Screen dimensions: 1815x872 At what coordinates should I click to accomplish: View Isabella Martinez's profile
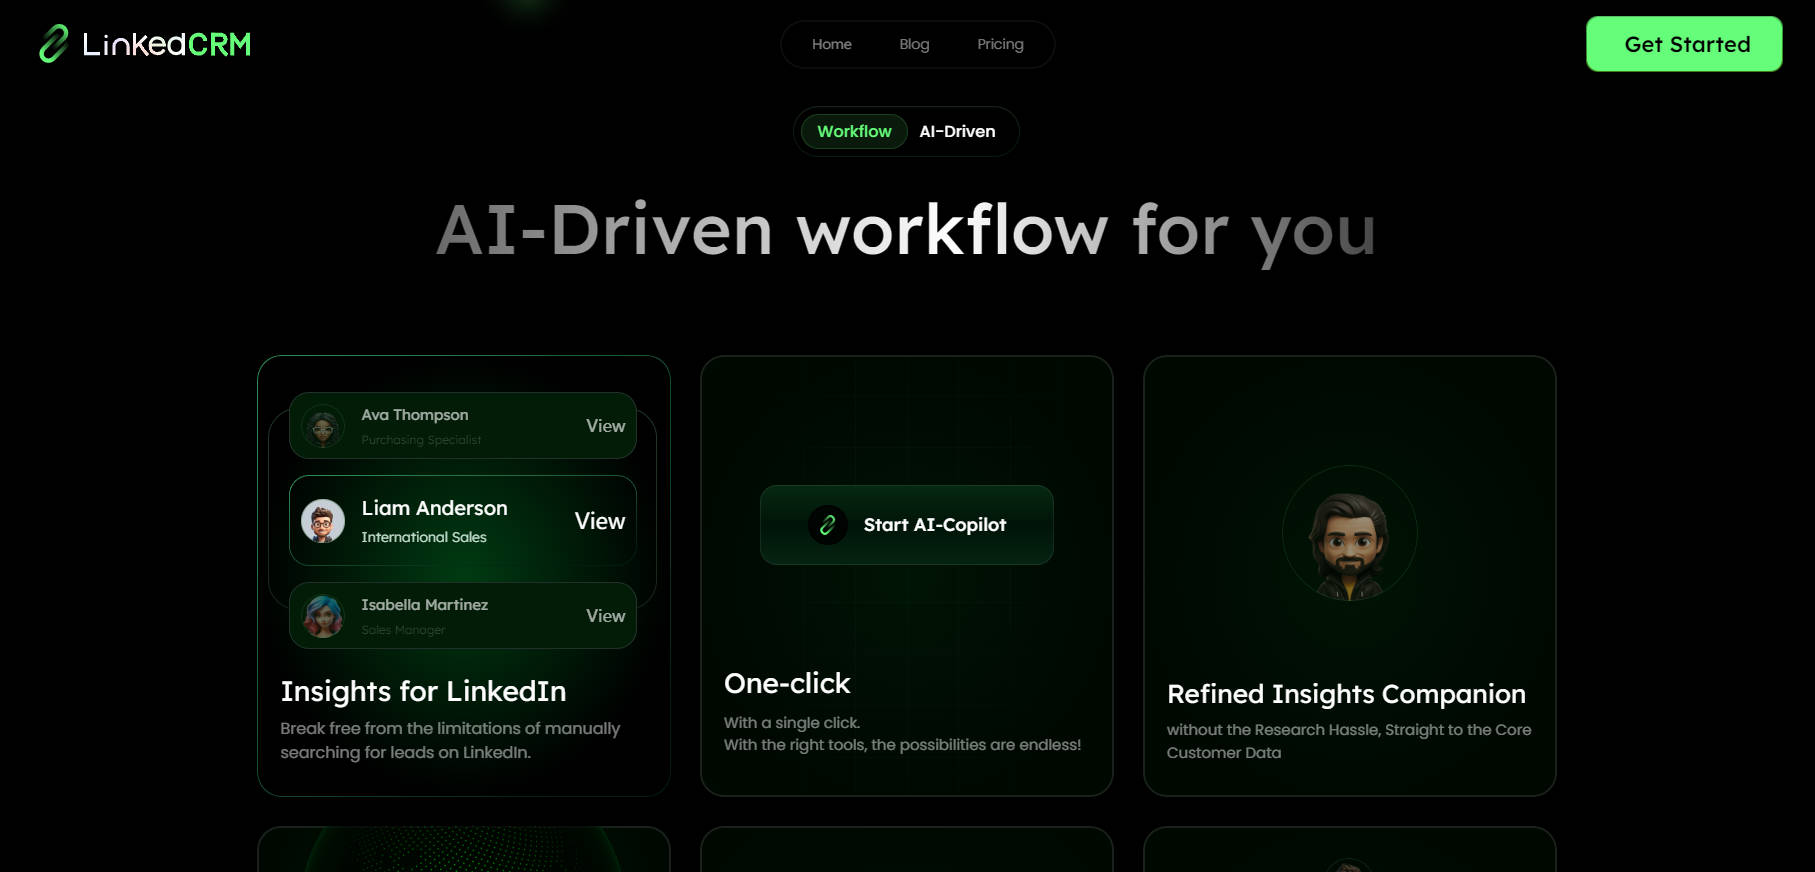(x=605, y=616)
